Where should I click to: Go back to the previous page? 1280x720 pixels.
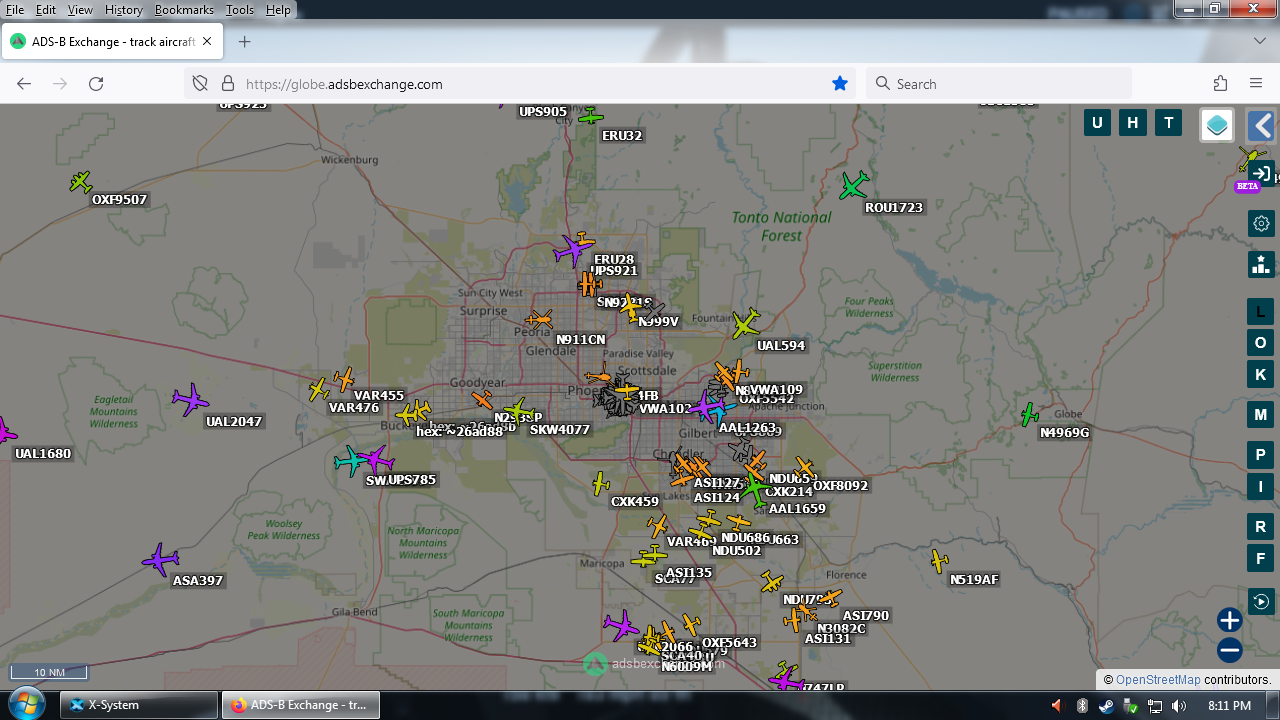pos(24,84)
